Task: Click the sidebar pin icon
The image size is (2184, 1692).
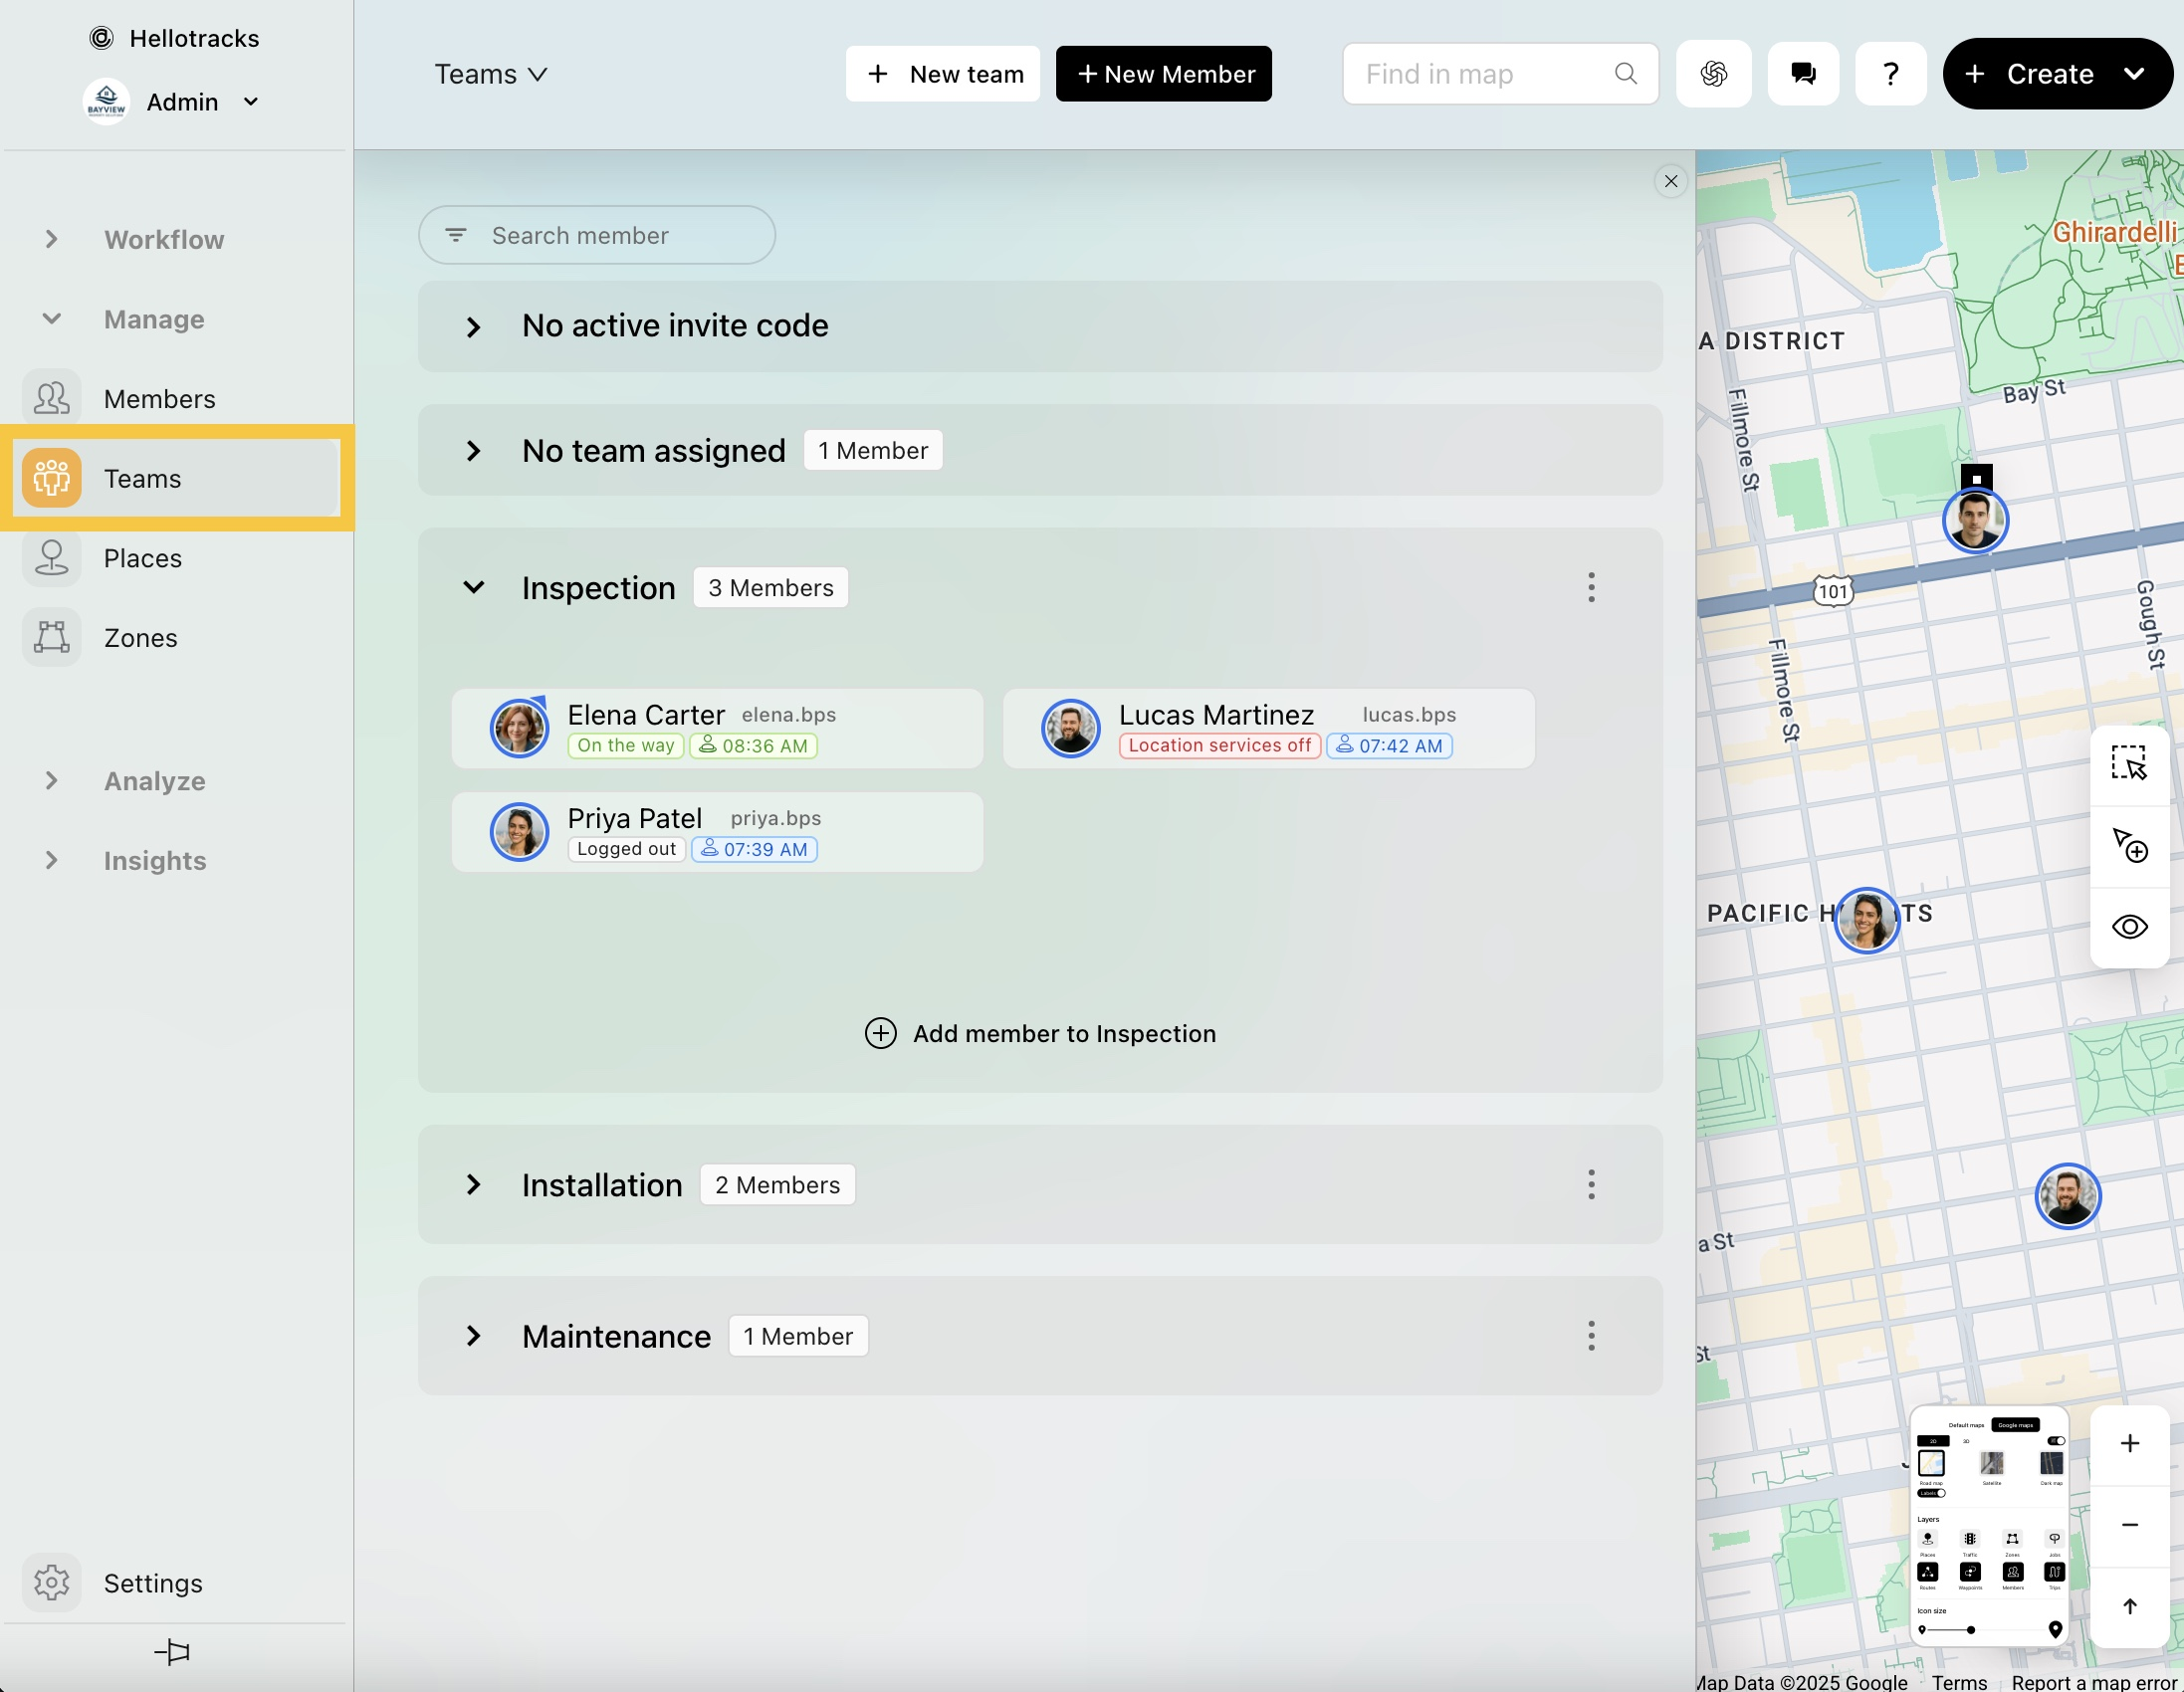Action: click(x=172, y=1651)
